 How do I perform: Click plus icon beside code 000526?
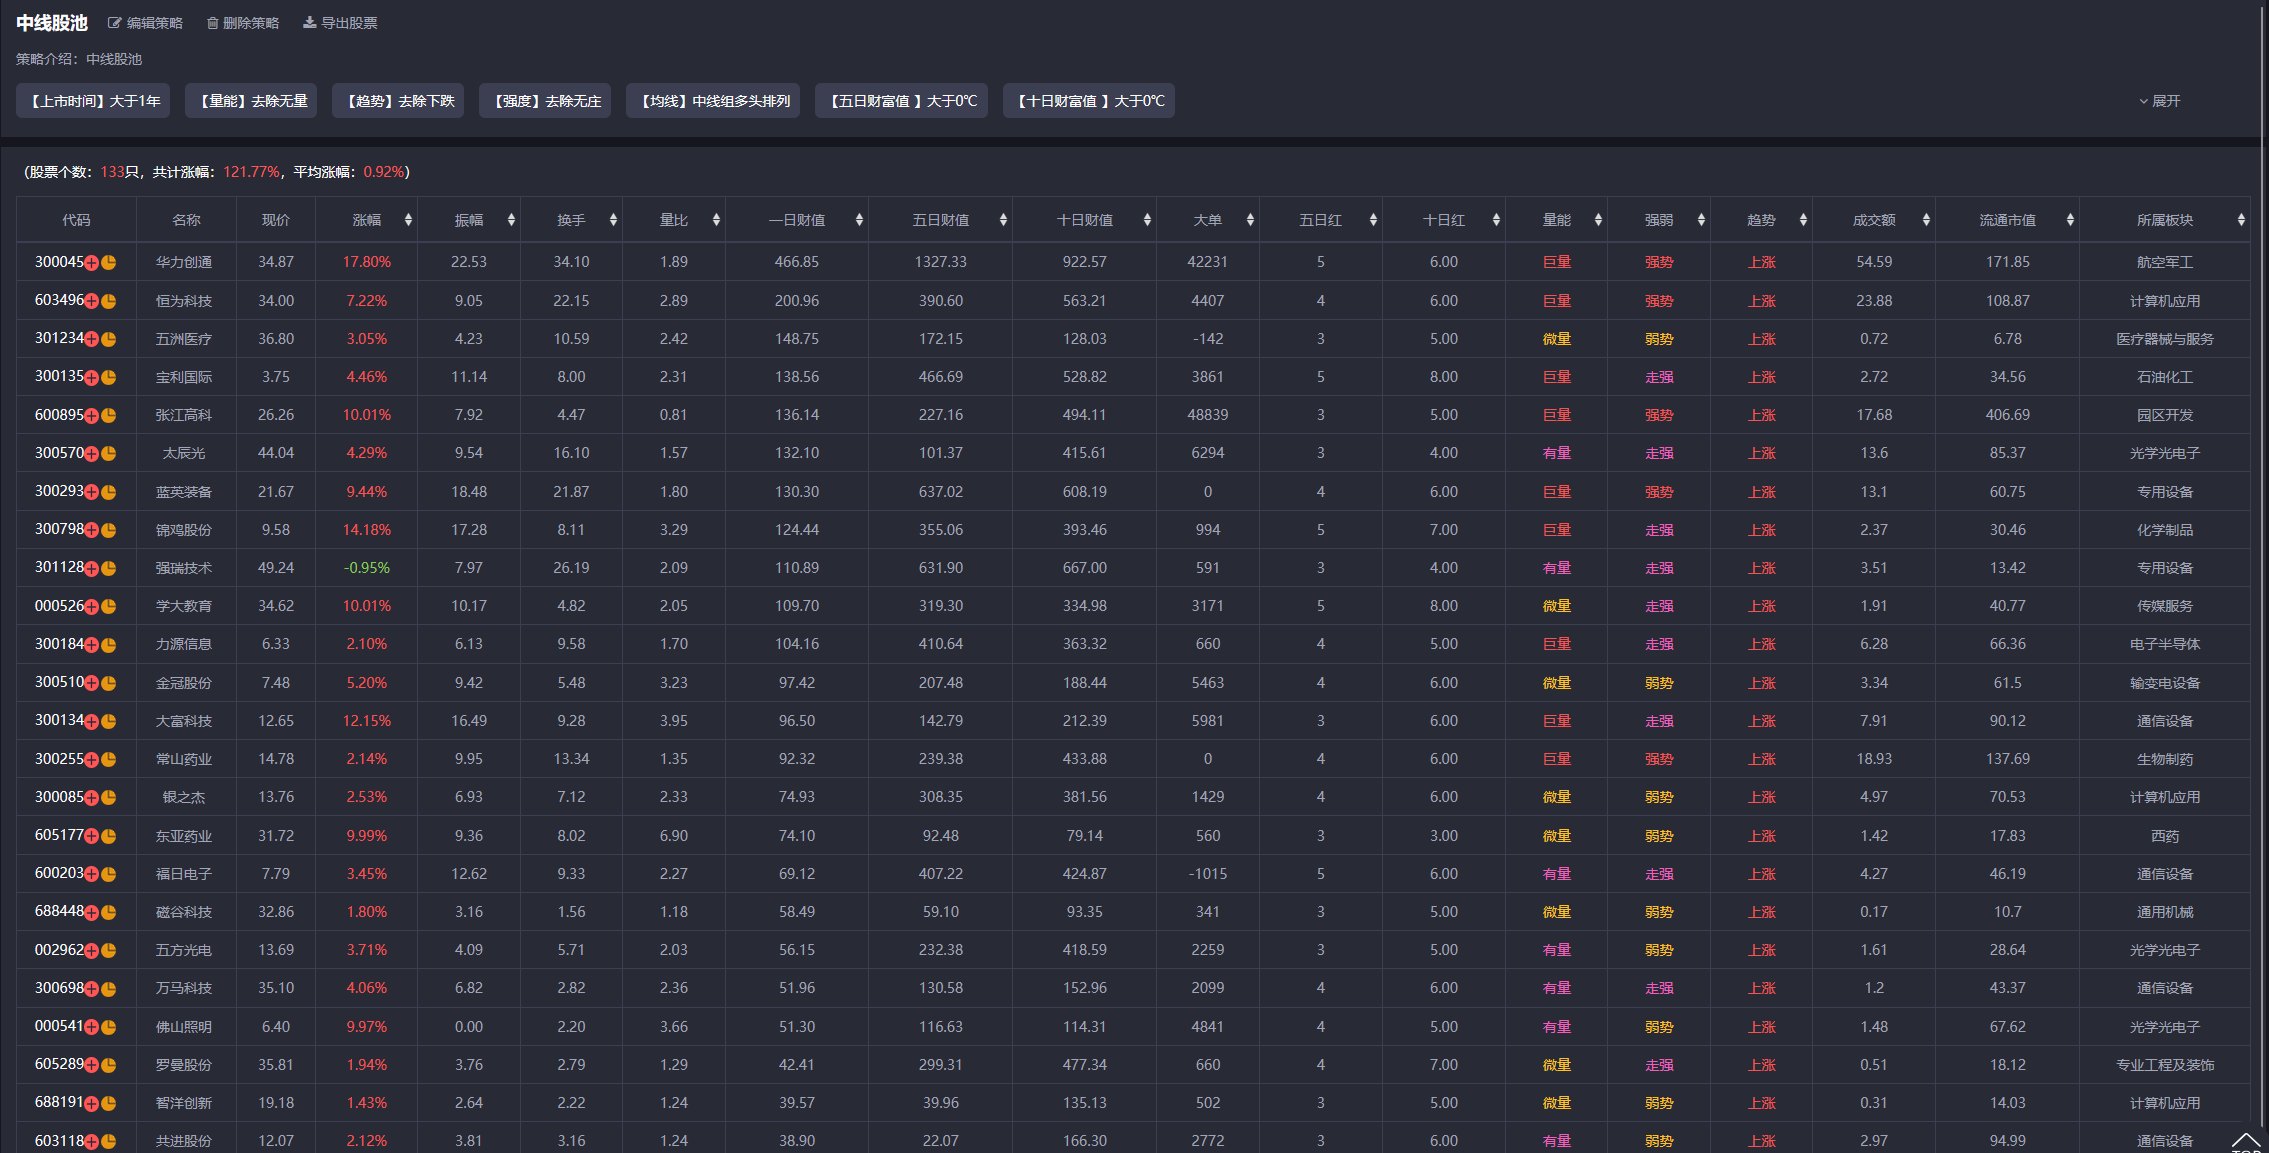pyautogui.click(x=92, y=607)
